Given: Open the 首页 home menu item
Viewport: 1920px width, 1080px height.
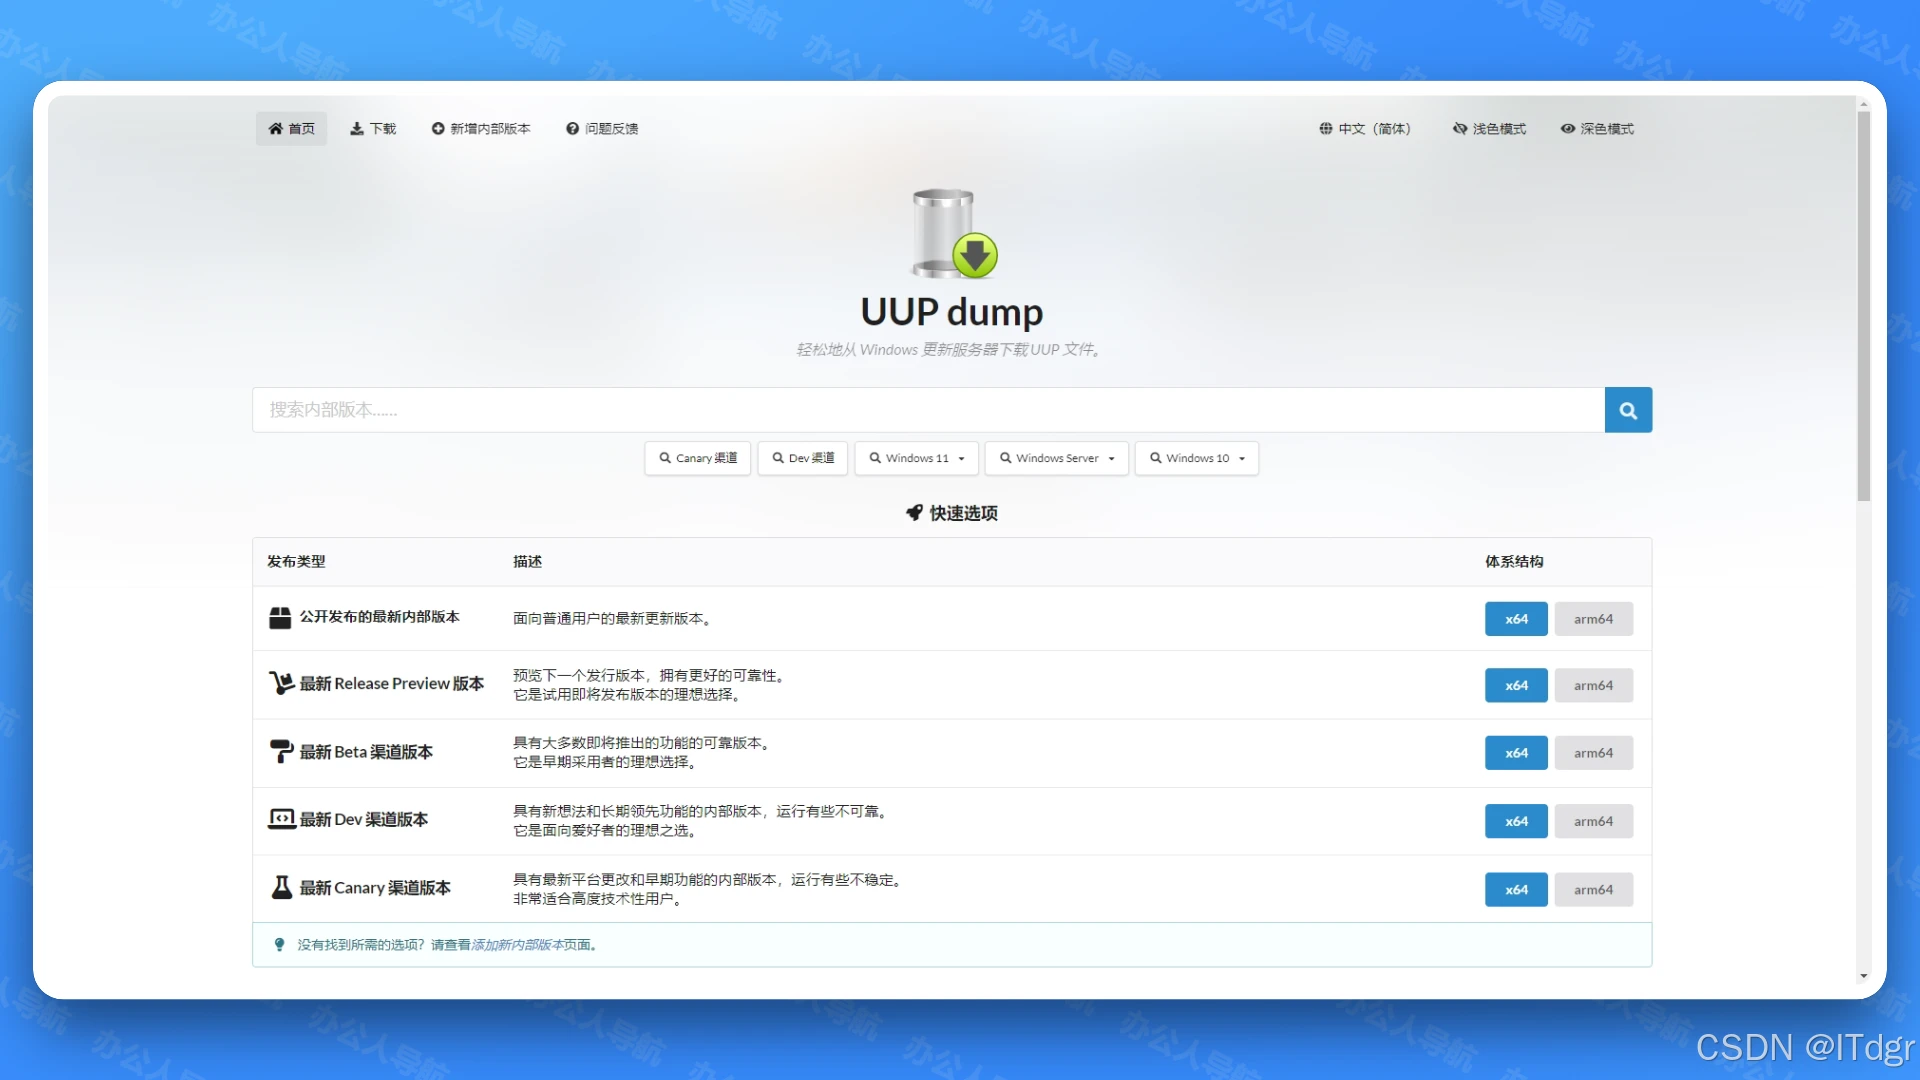Looking at the screenshot, I should 291,129.
